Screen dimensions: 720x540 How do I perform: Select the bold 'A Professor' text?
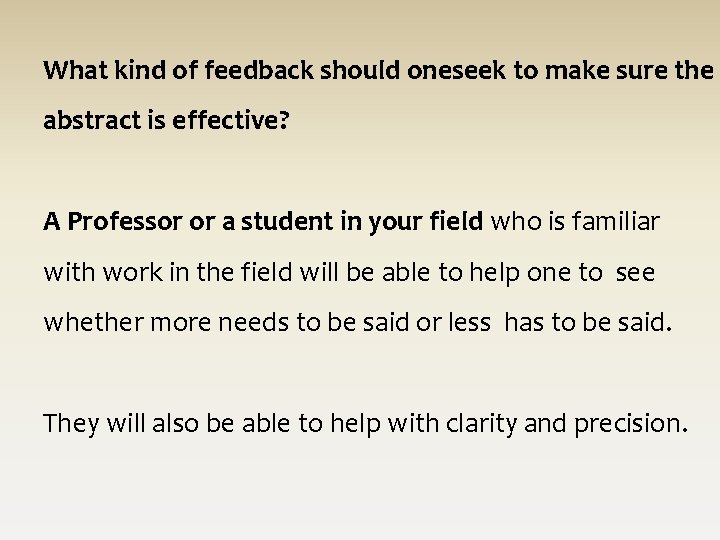[112, 221]
